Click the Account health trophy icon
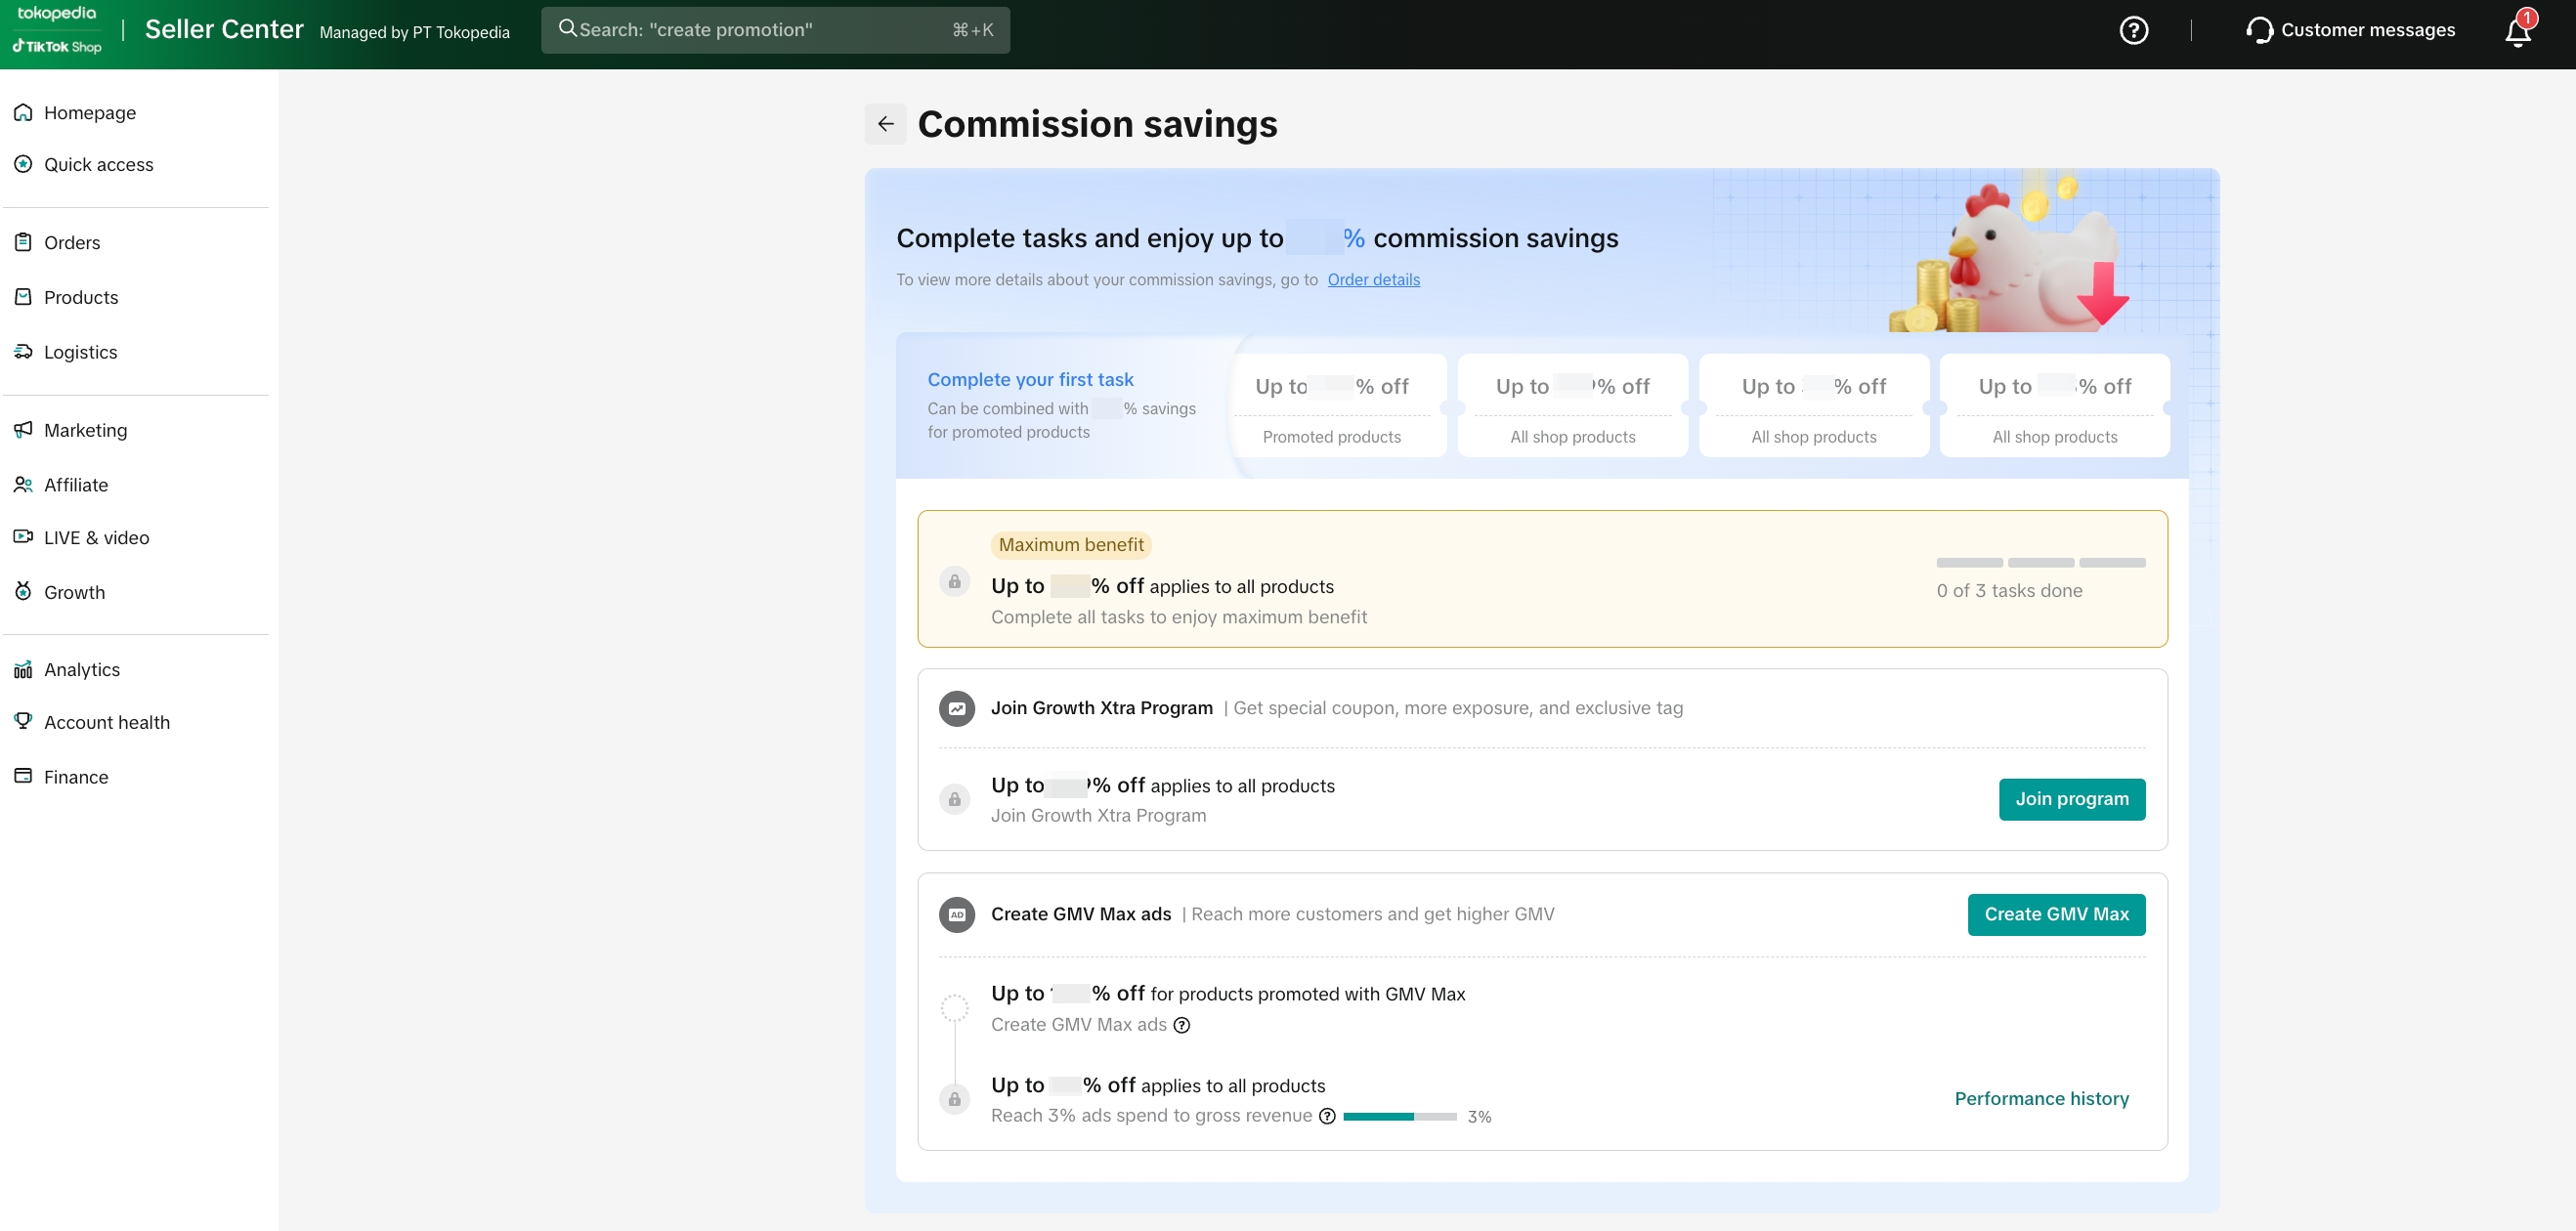The image size is (2576, 1231). [23, 721]
